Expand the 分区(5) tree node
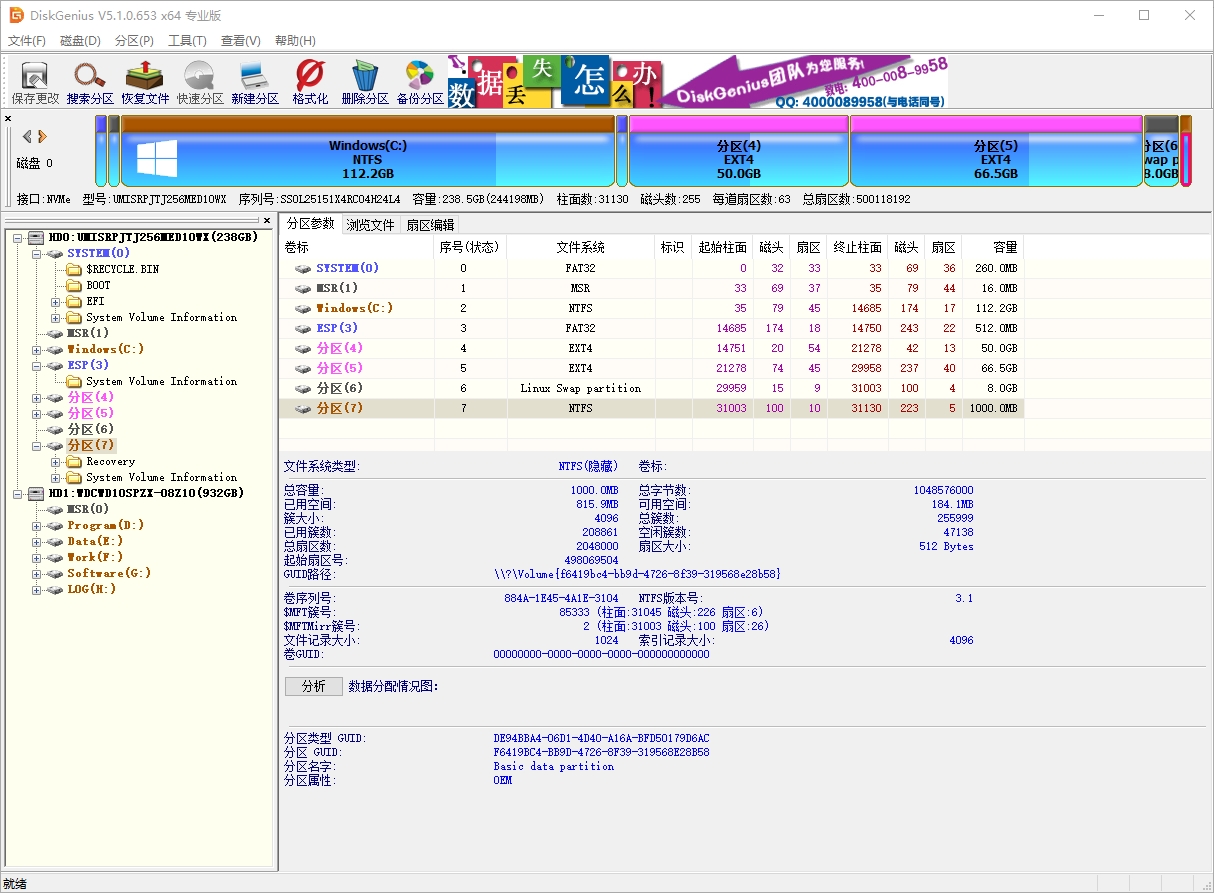The height and width of the screenshot is (893, 1214). point(37,413)
